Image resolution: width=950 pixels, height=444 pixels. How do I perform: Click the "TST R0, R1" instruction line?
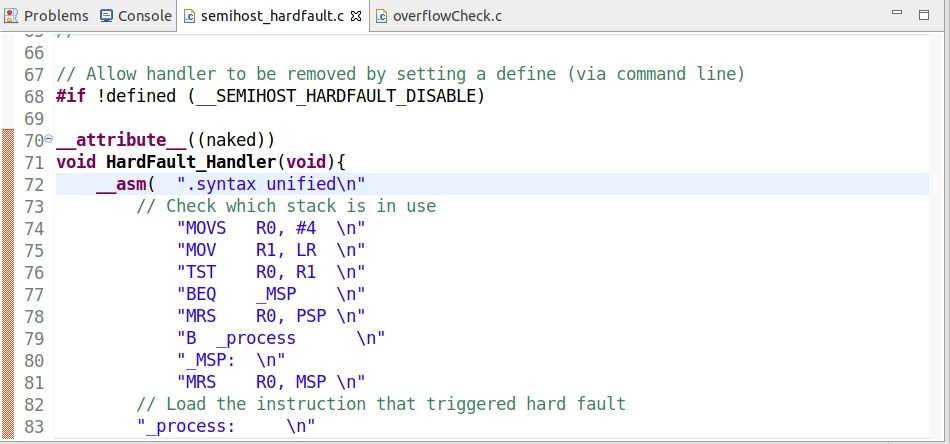pos(271,272)
